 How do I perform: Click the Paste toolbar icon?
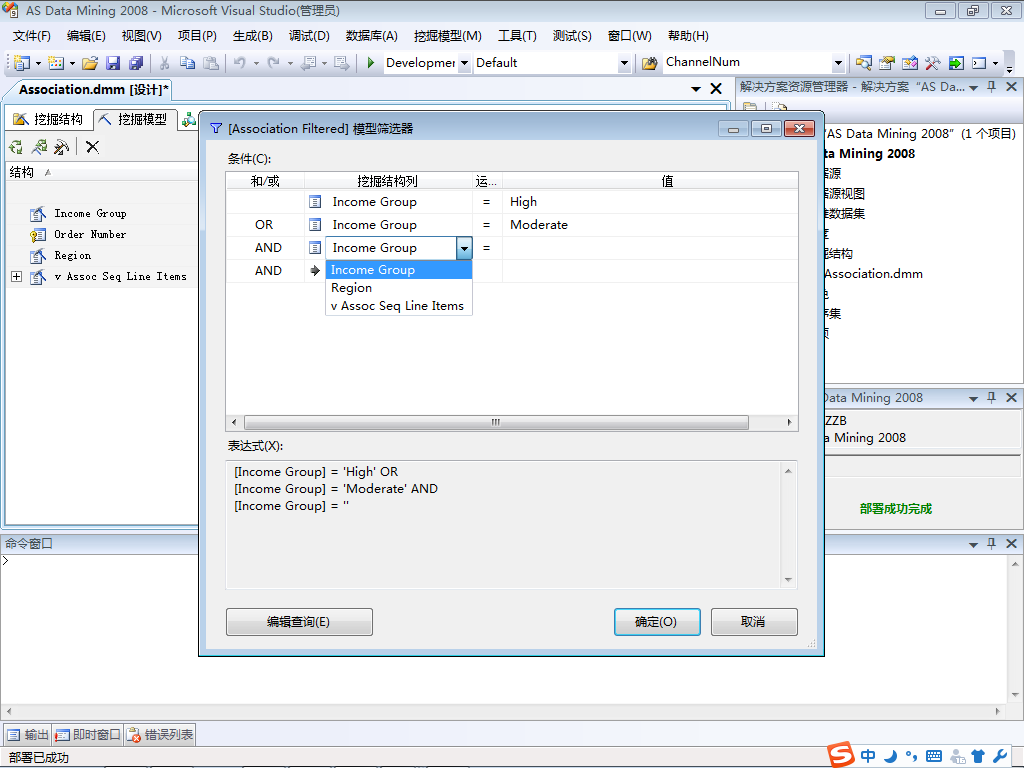(x=211, y=63)
